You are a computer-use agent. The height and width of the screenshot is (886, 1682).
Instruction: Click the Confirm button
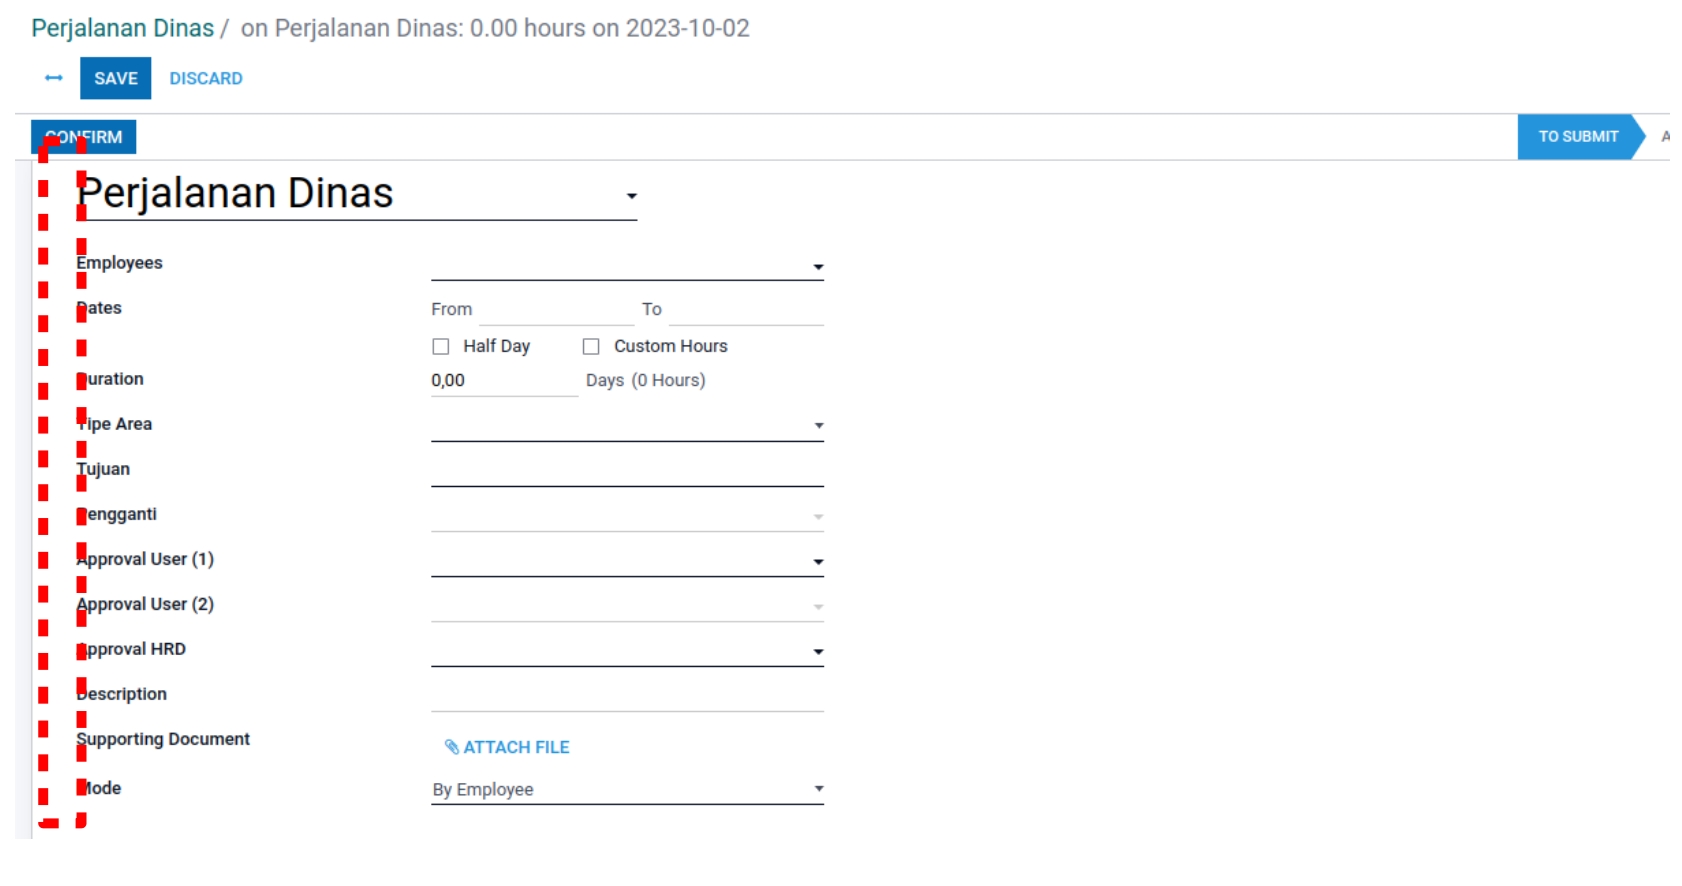tap(84, 137)
